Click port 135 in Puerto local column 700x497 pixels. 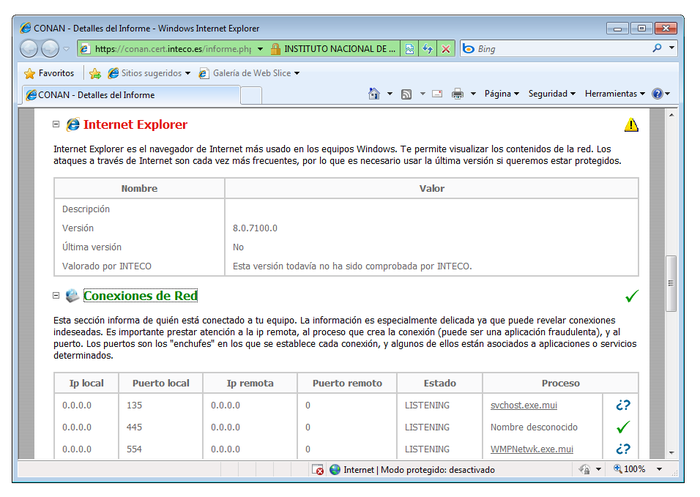[x=134, y=405]
